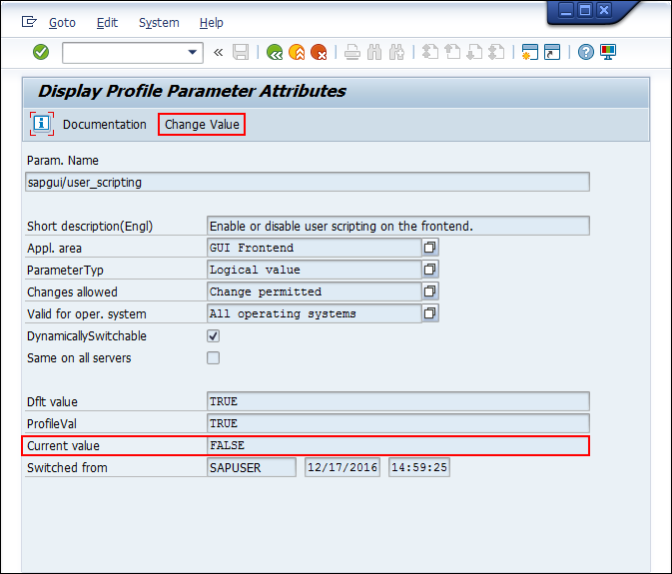The height and width of the screenshot is (574, 672).
Task: Click the Find binoculars icon
Action: [374, 52]
